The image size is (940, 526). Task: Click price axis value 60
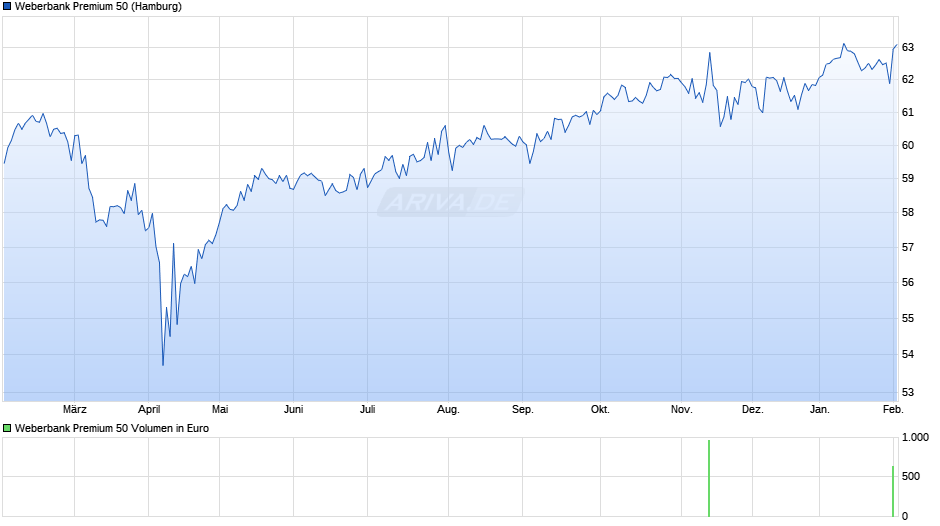(x=908, y=145)
